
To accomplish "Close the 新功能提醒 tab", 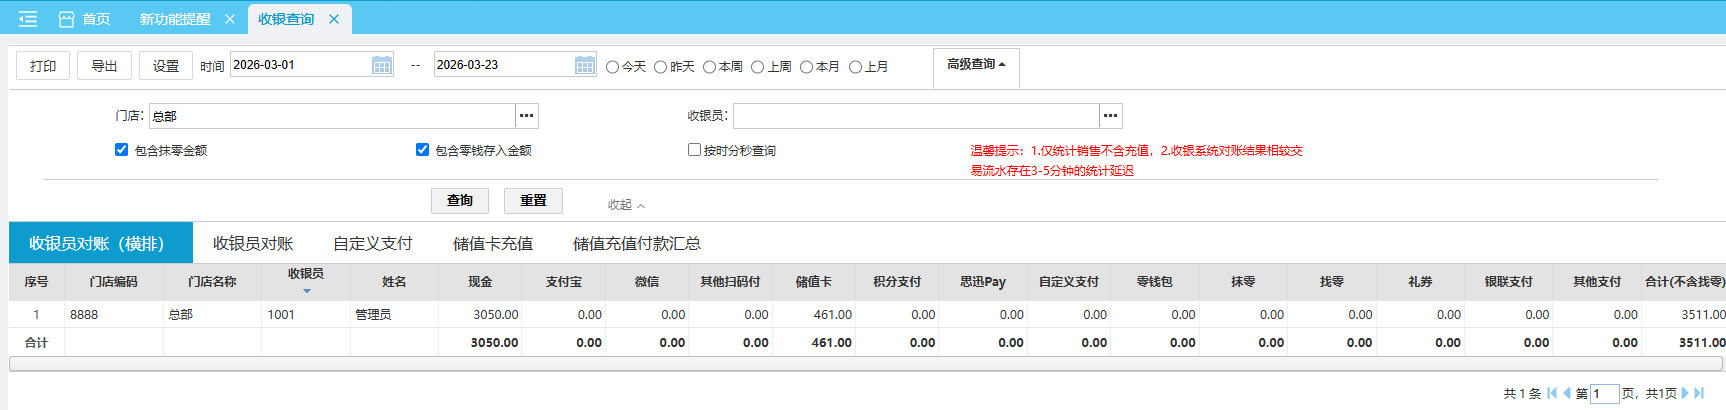I will point(230,19).
